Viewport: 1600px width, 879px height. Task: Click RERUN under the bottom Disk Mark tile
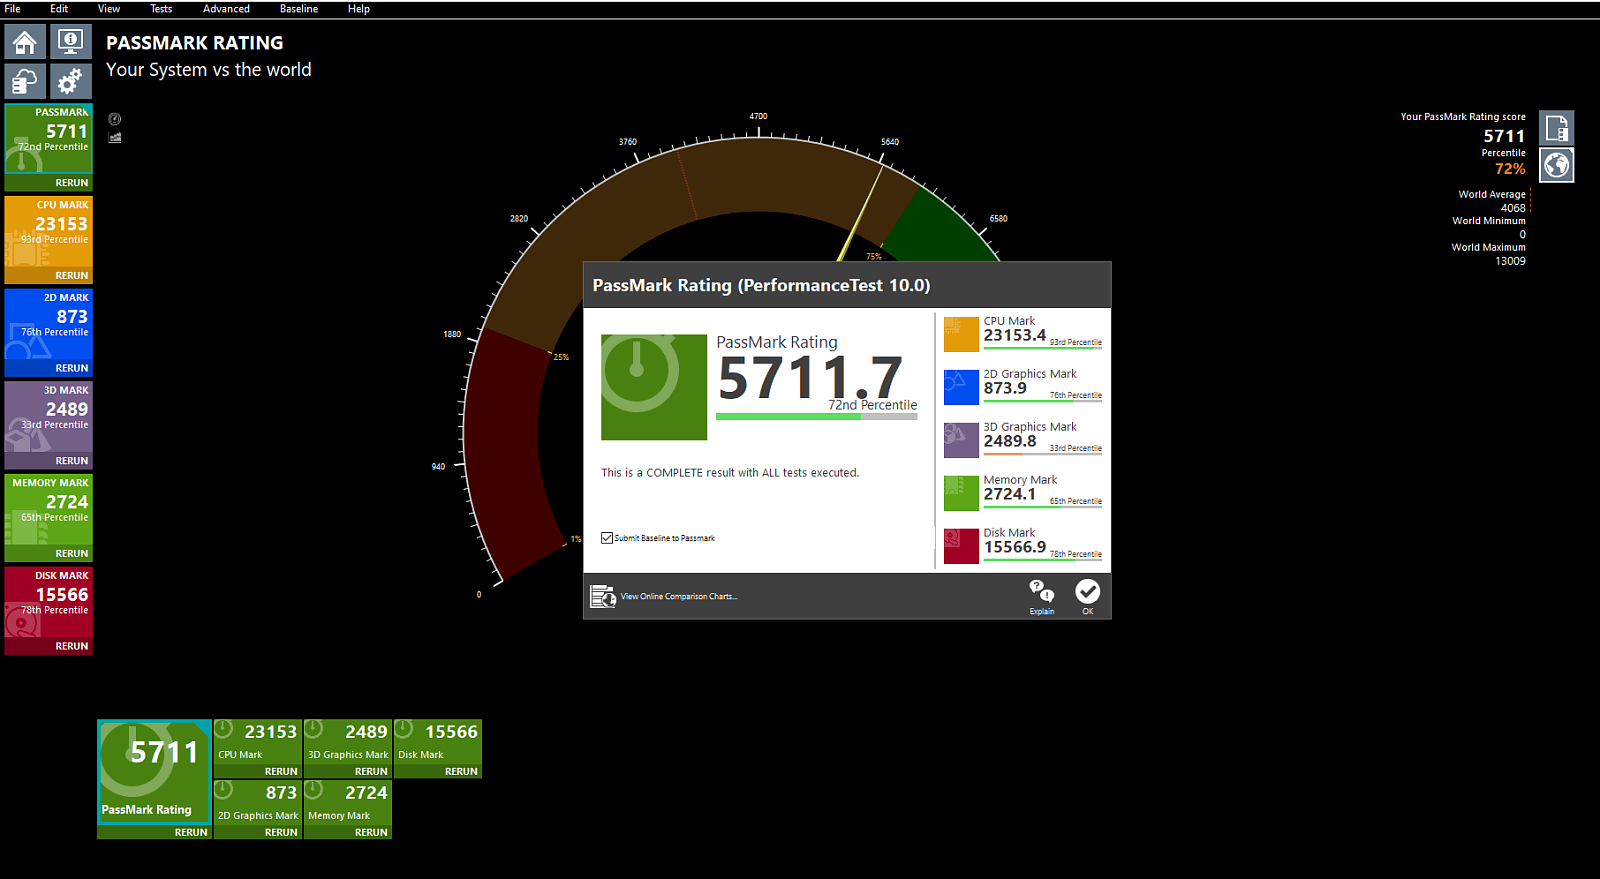[x=461, y=772]
